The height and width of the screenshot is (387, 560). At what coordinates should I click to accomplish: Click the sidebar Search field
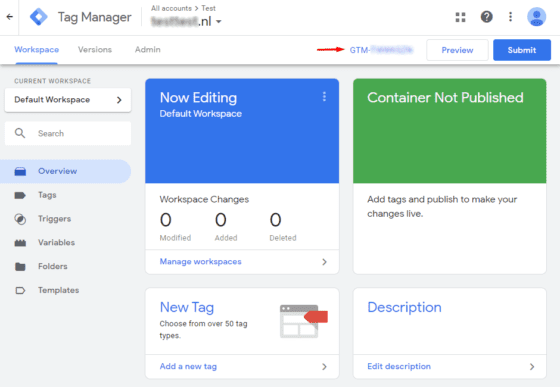pos(68,134)
